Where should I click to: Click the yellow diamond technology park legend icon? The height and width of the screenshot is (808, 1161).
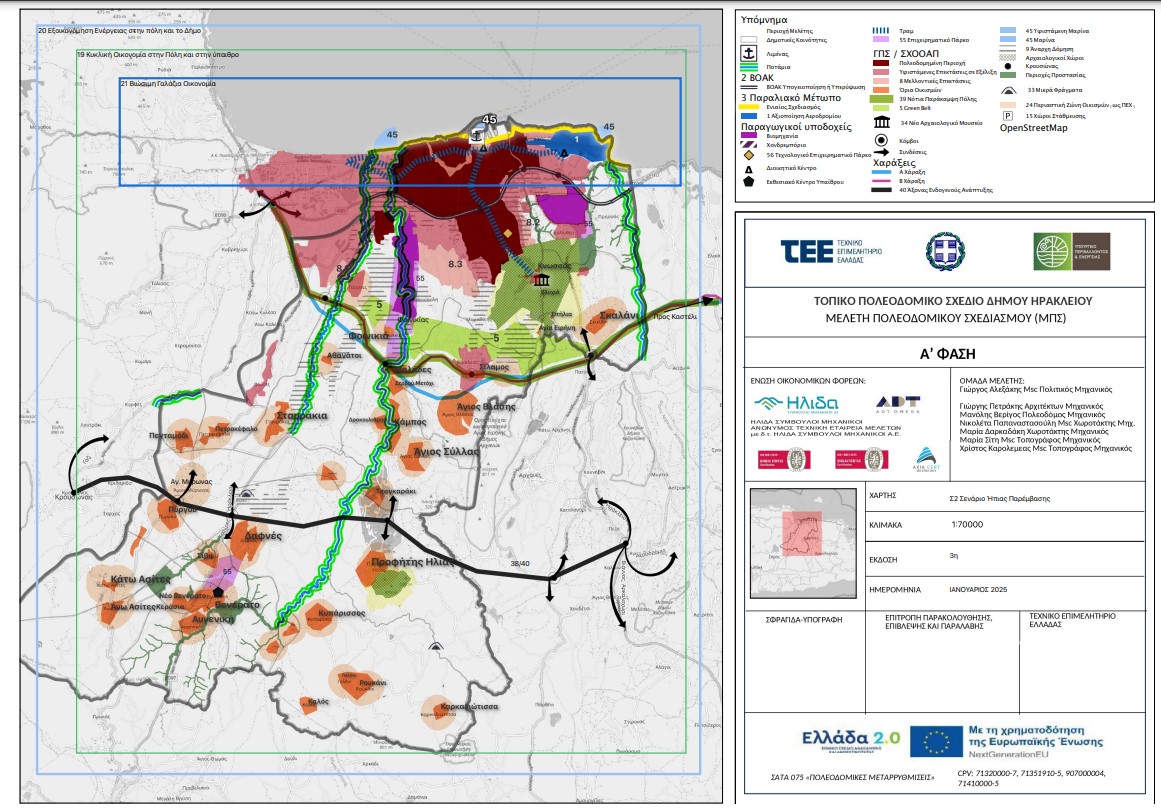(x=747, y=156)
